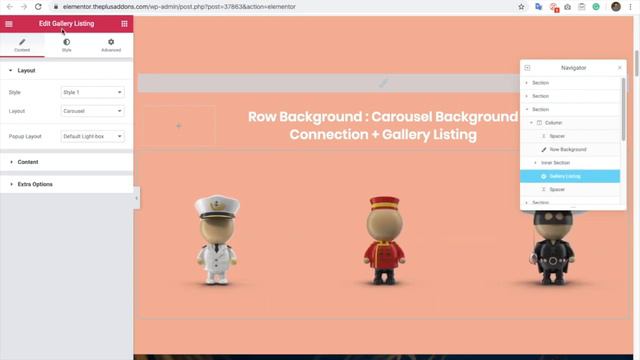This screenshot has height=360, width=640.
Task: Switch to the Content tab
Action: point(22,45)
